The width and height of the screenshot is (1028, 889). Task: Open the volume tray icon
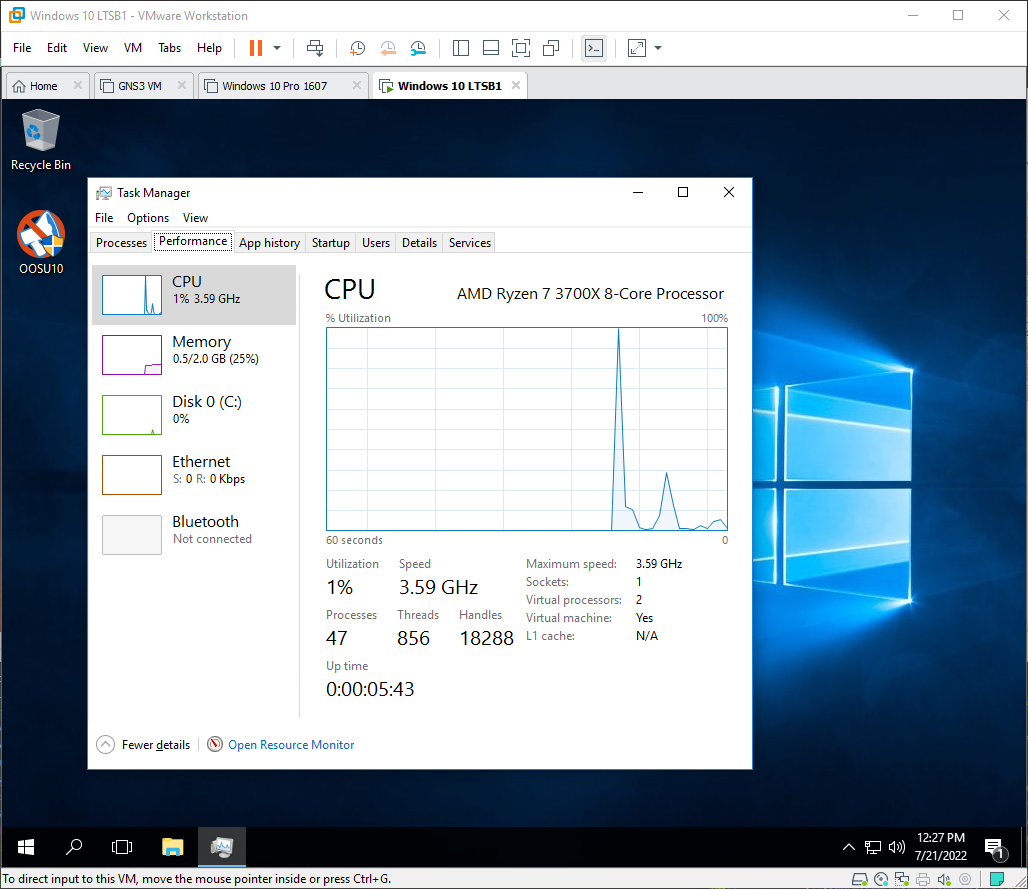coord(896,847)
